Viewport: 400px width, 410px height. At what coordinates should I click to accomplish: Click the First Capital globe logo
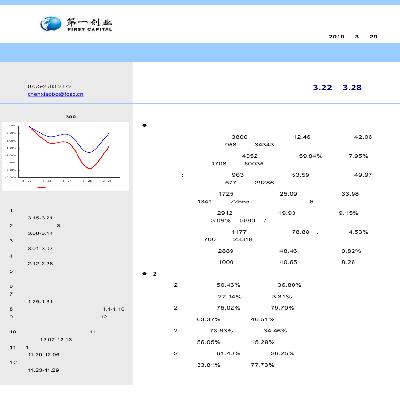pos(51,24)
